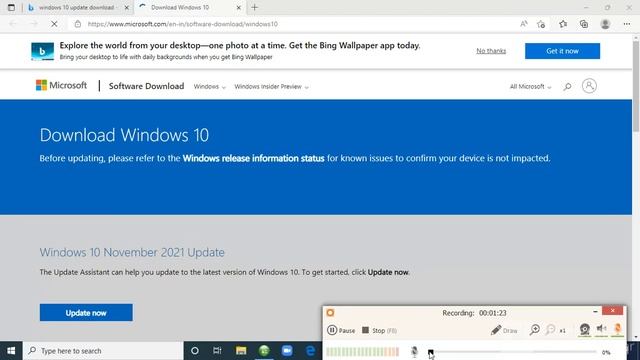Screen dimensions: 640x360
Task: Click the audio level meter
Action: pos(362,351)
